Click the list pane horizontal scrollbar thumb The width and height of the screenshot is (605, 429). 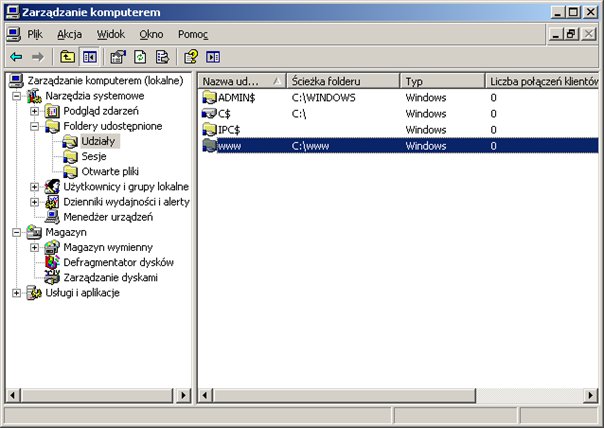pyautogui.click(x=344, y=395)
